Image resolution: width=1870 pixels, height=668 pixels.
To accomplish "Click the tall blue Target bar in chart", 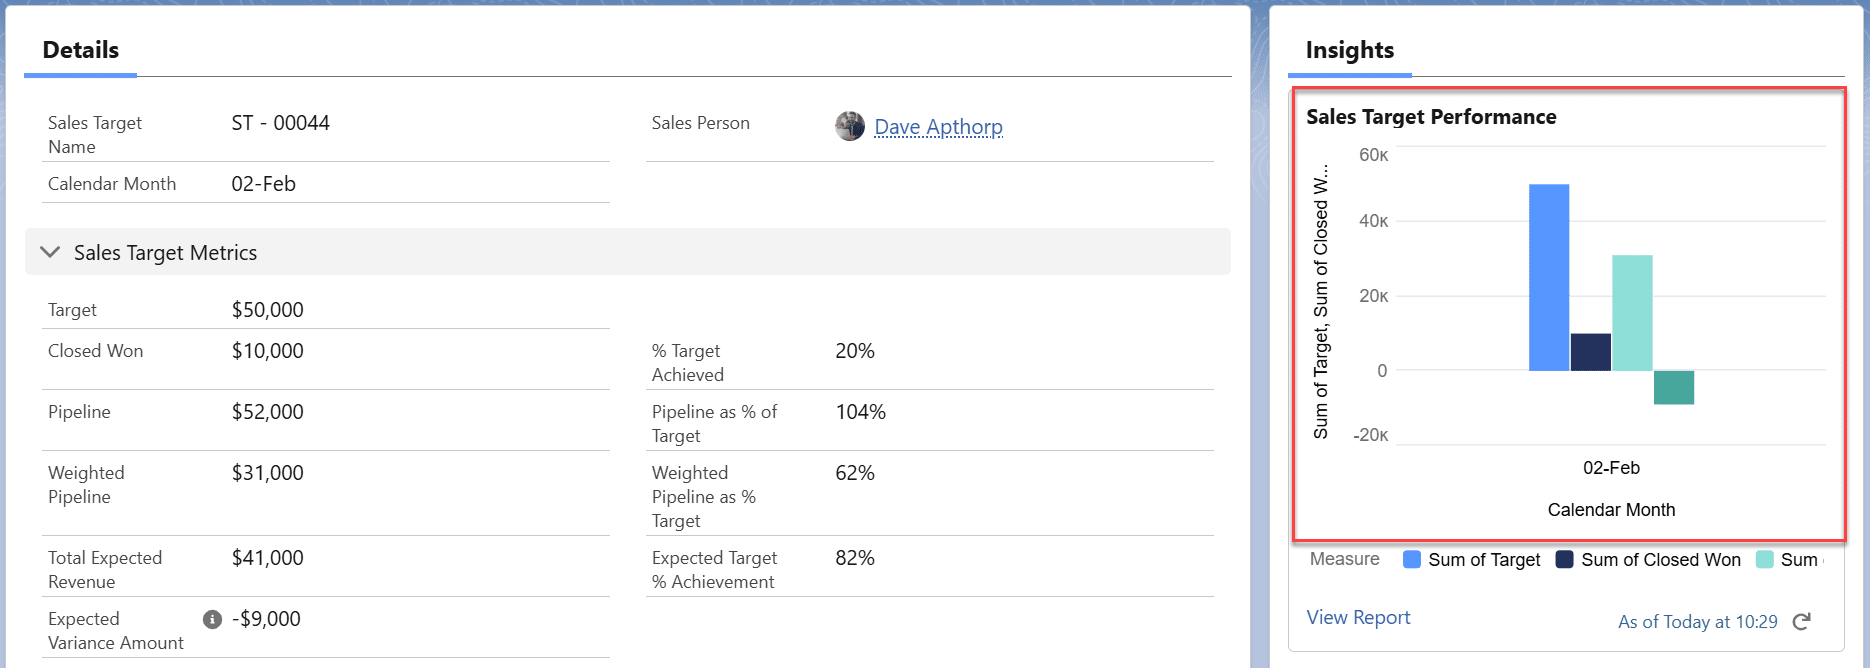I will (1548, 277).
